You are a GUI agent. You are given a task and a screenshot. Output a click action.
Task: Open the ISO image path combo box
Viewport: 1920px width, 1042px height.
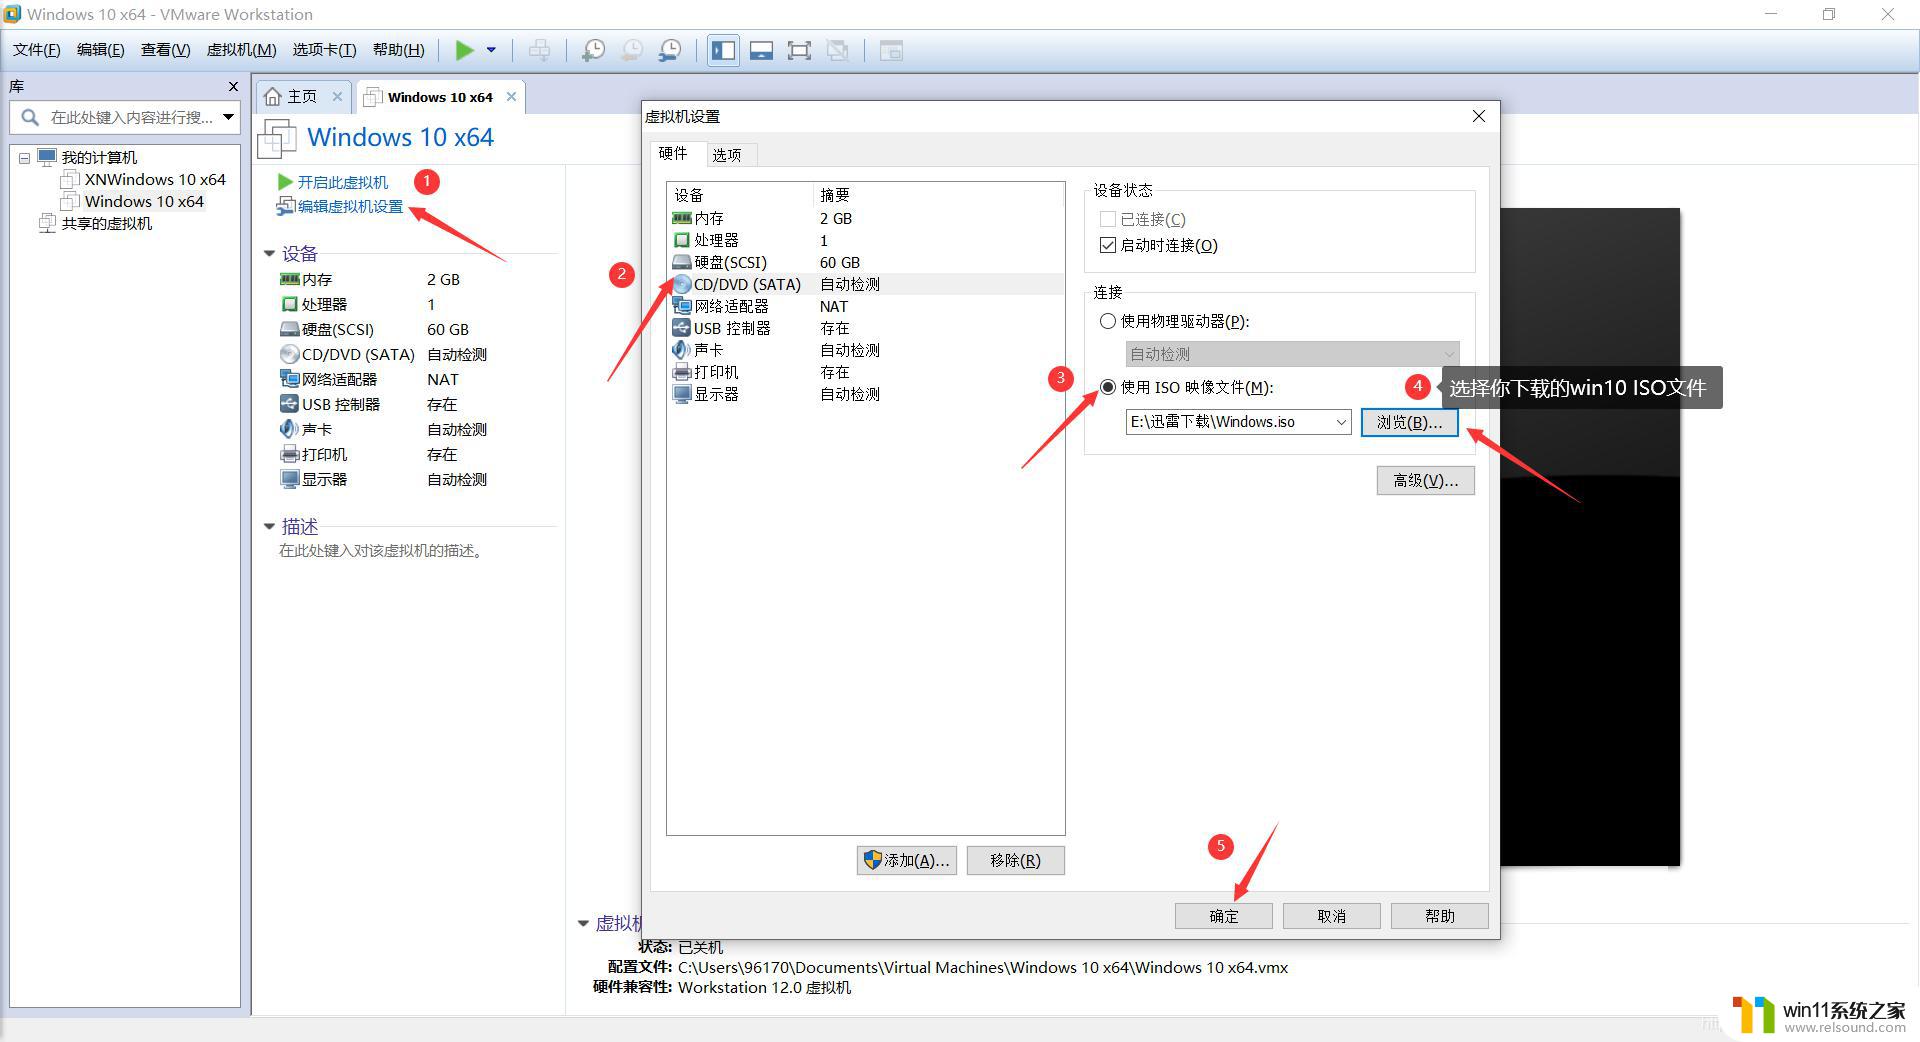[x=1238, y=422]
